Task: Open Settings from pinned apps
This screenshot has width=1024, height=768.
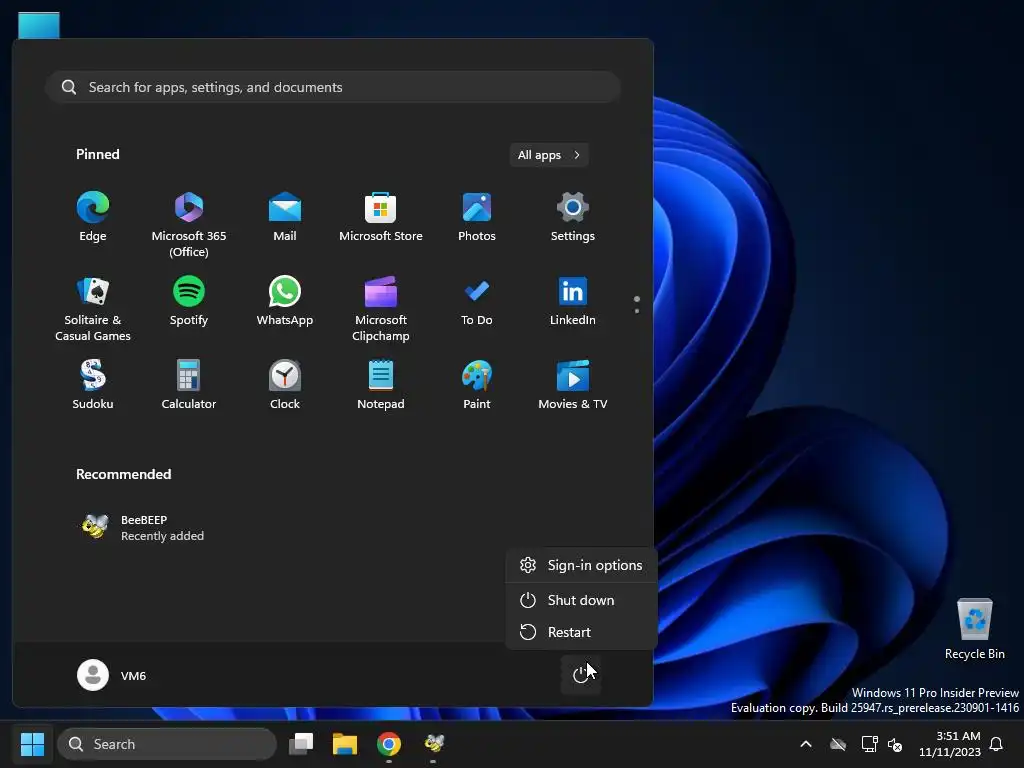Action: (573, 217)
